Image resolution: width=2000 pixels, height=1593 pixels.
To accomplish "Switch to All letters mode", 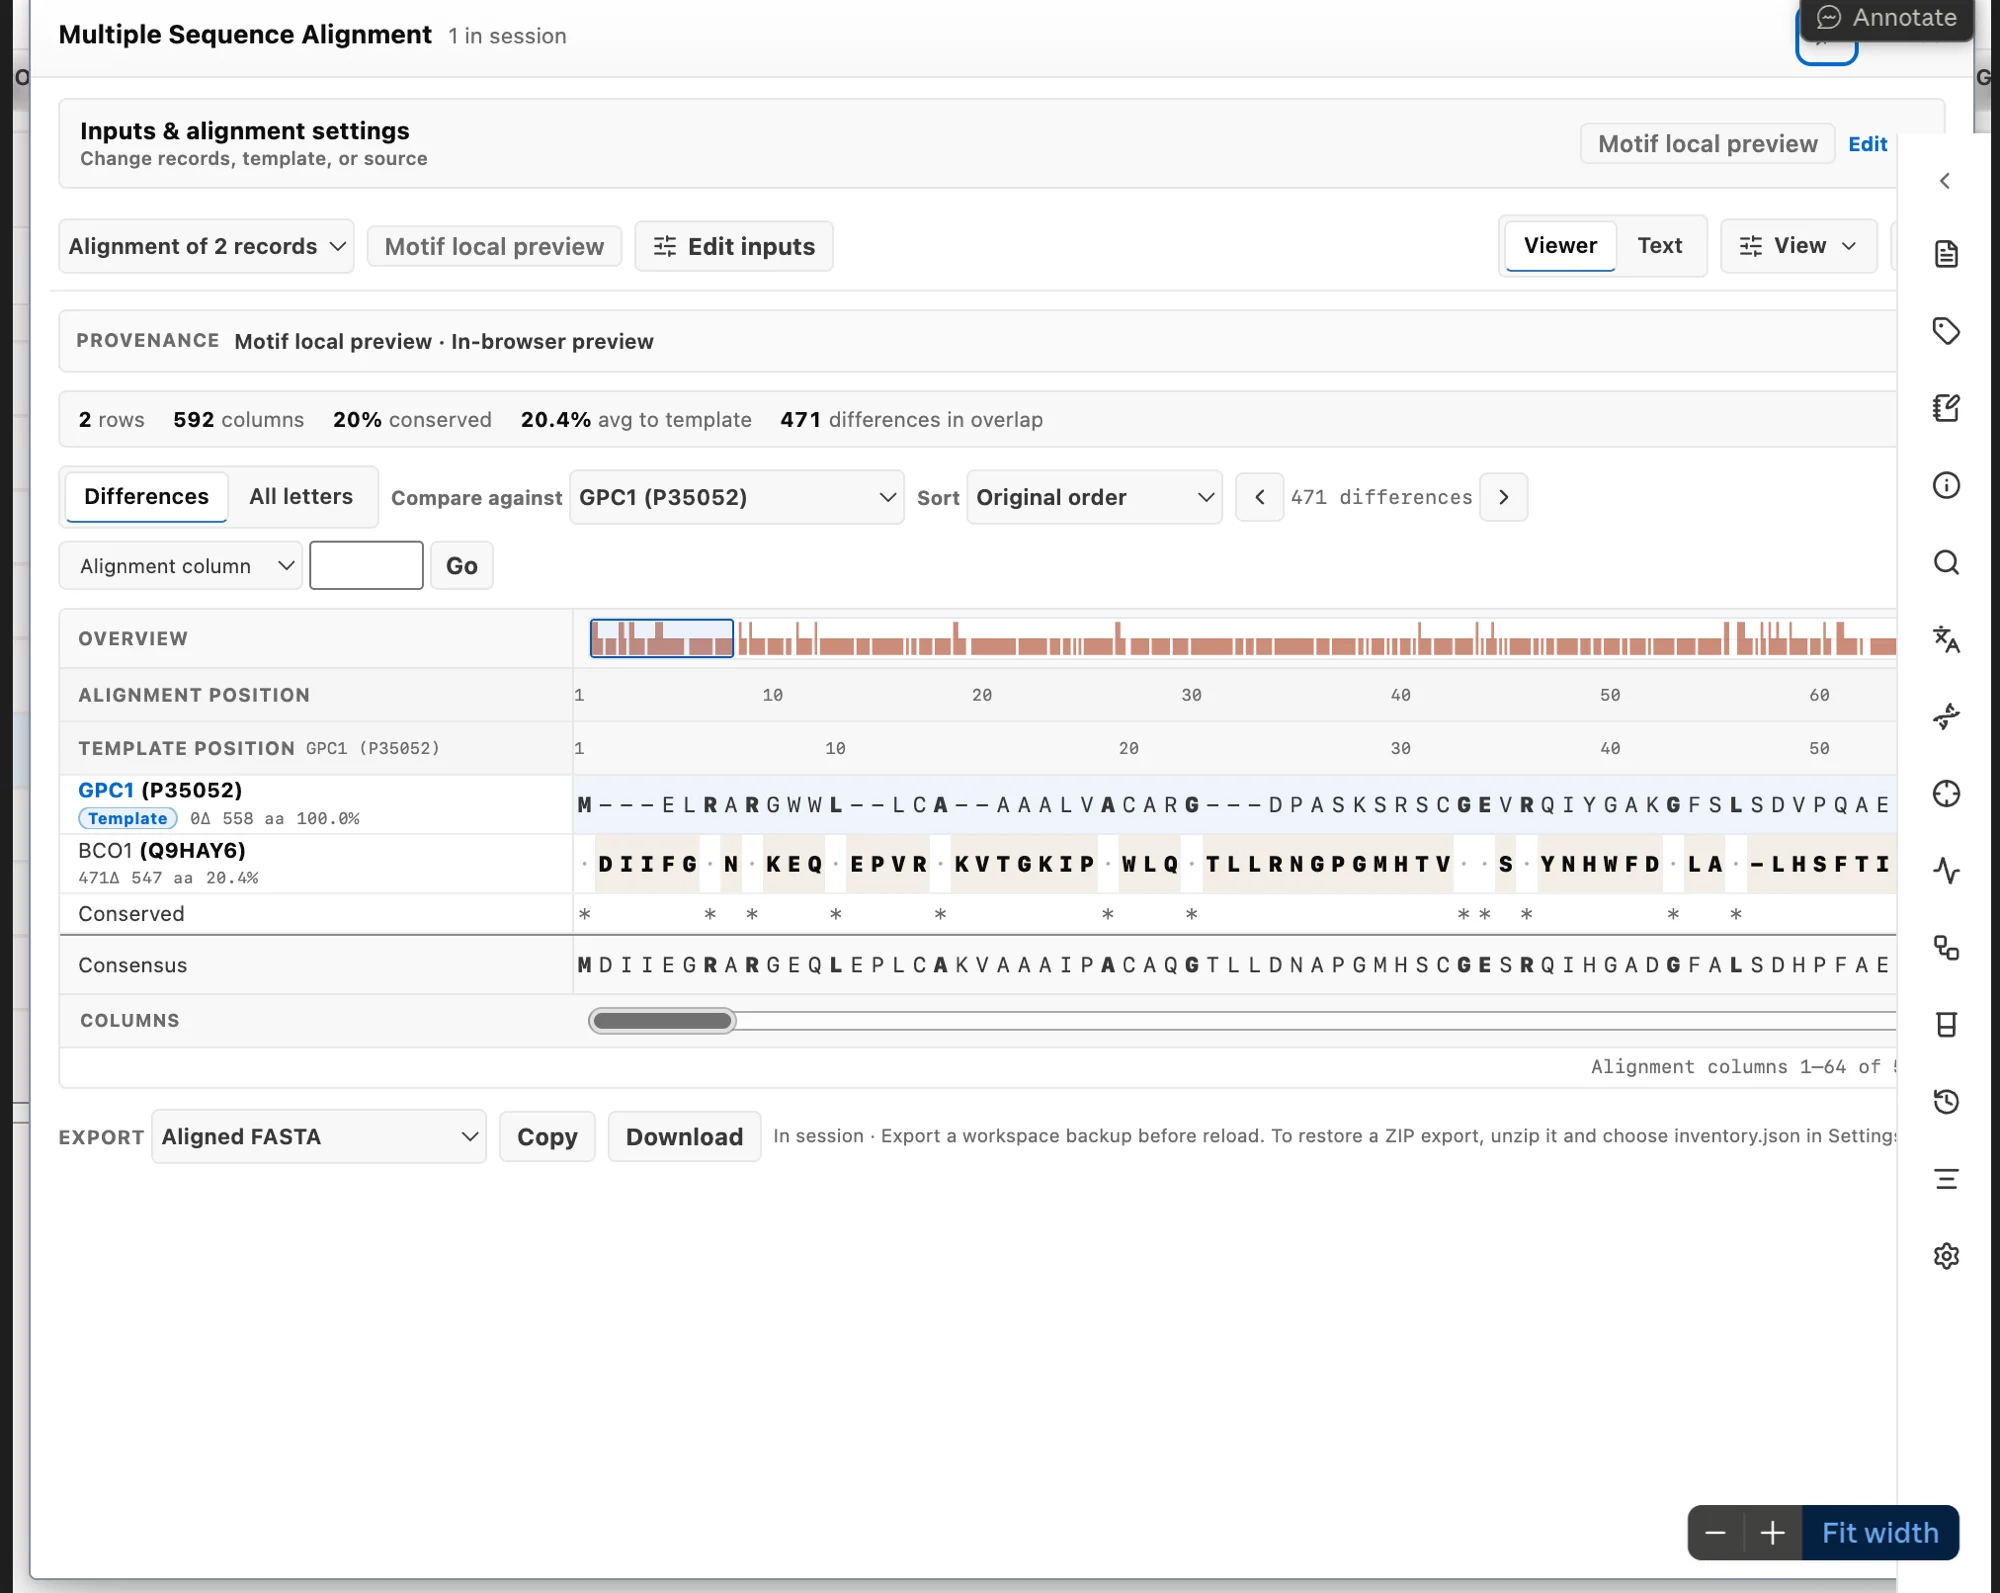I will [x=301, y=497].
